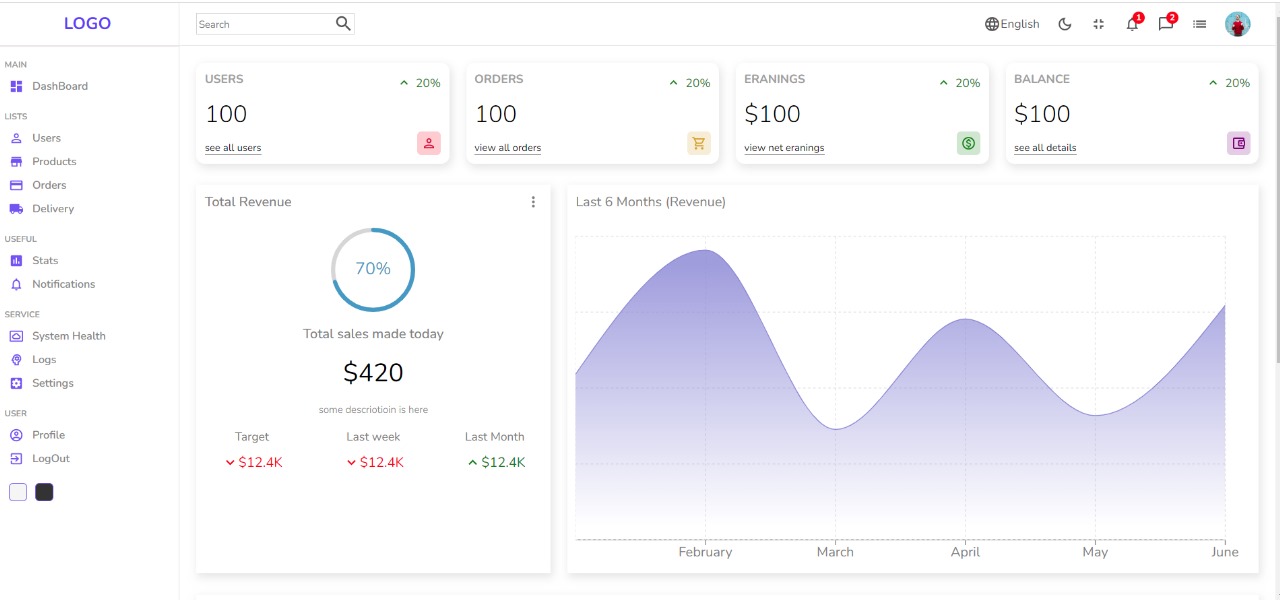Open Logs in the sidebar
The width and height of the screenshot is (1280, 600).
[x=44, y=360]
